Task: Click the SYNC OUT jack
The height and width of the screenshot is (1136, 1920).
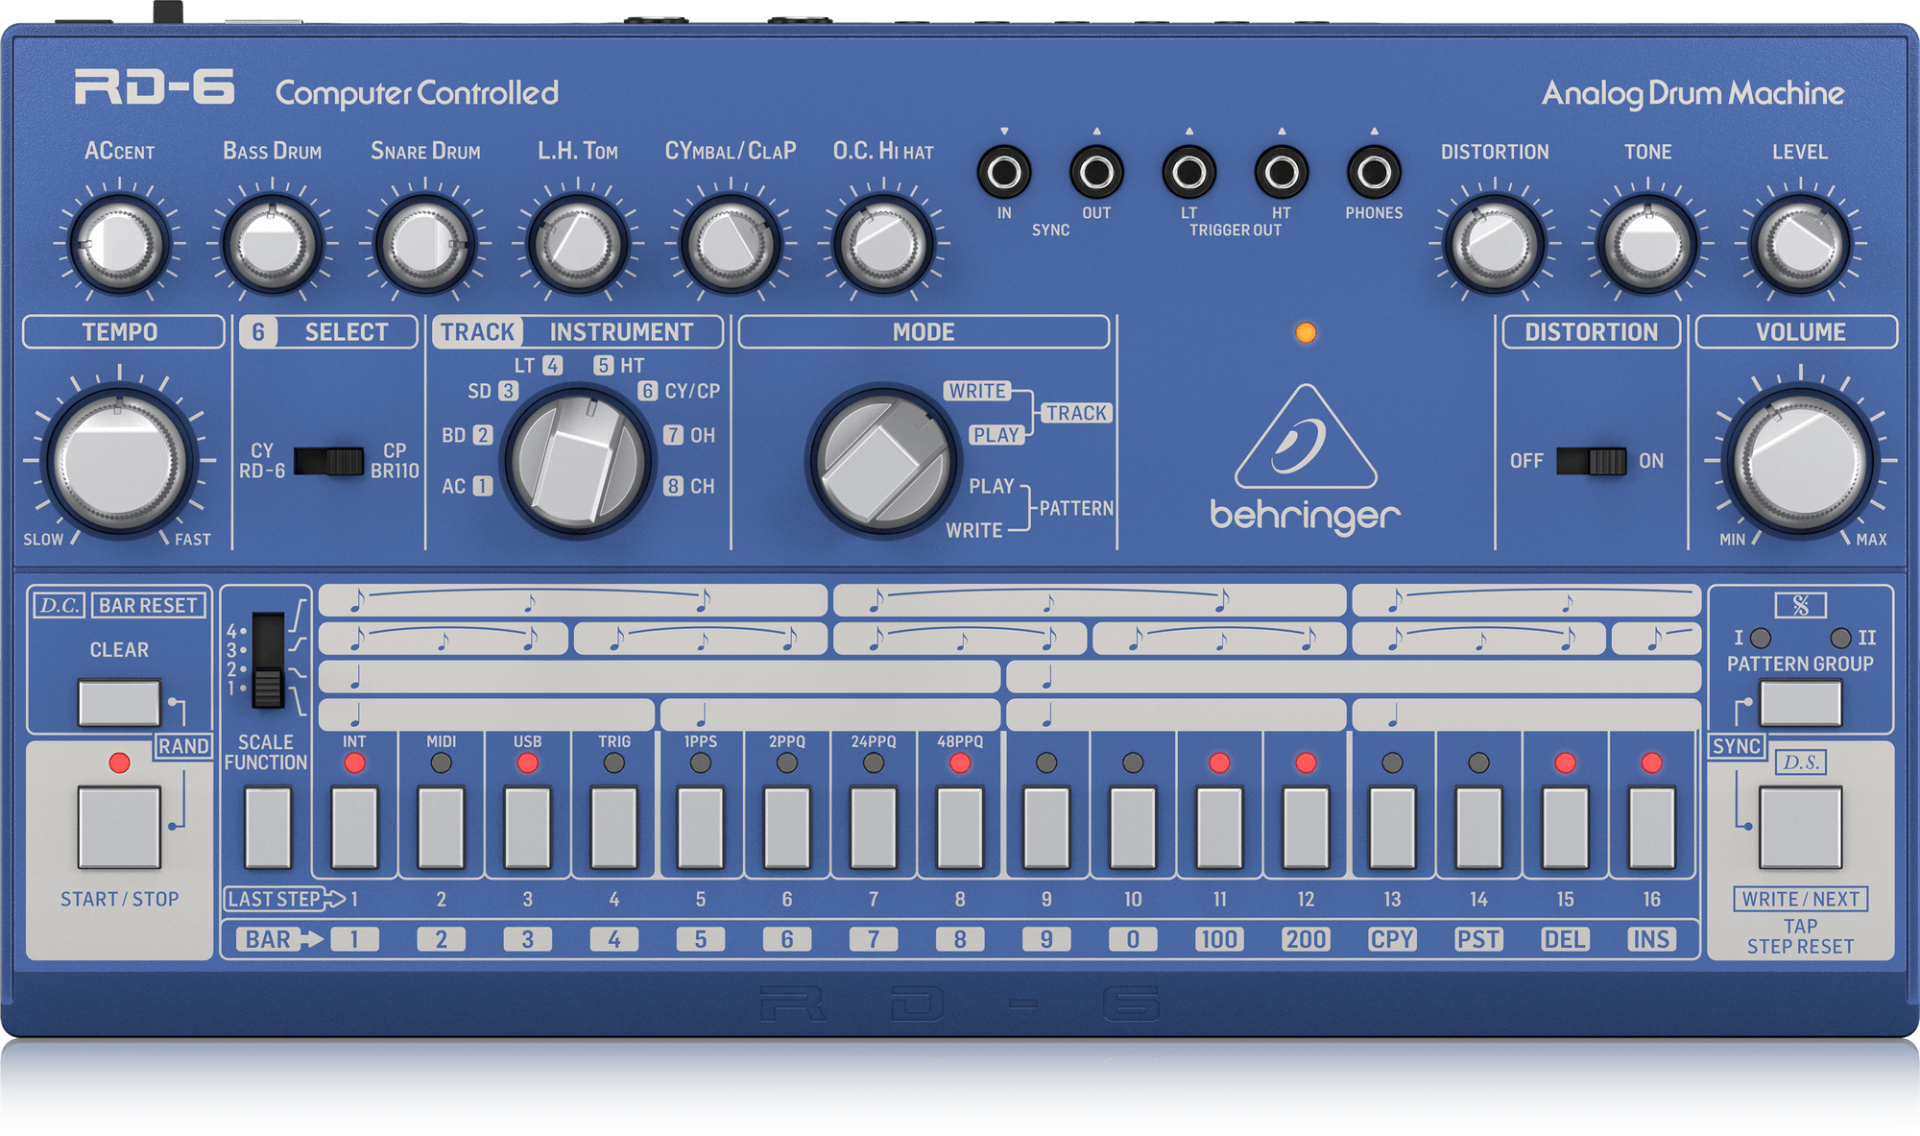Action: 1096,172
